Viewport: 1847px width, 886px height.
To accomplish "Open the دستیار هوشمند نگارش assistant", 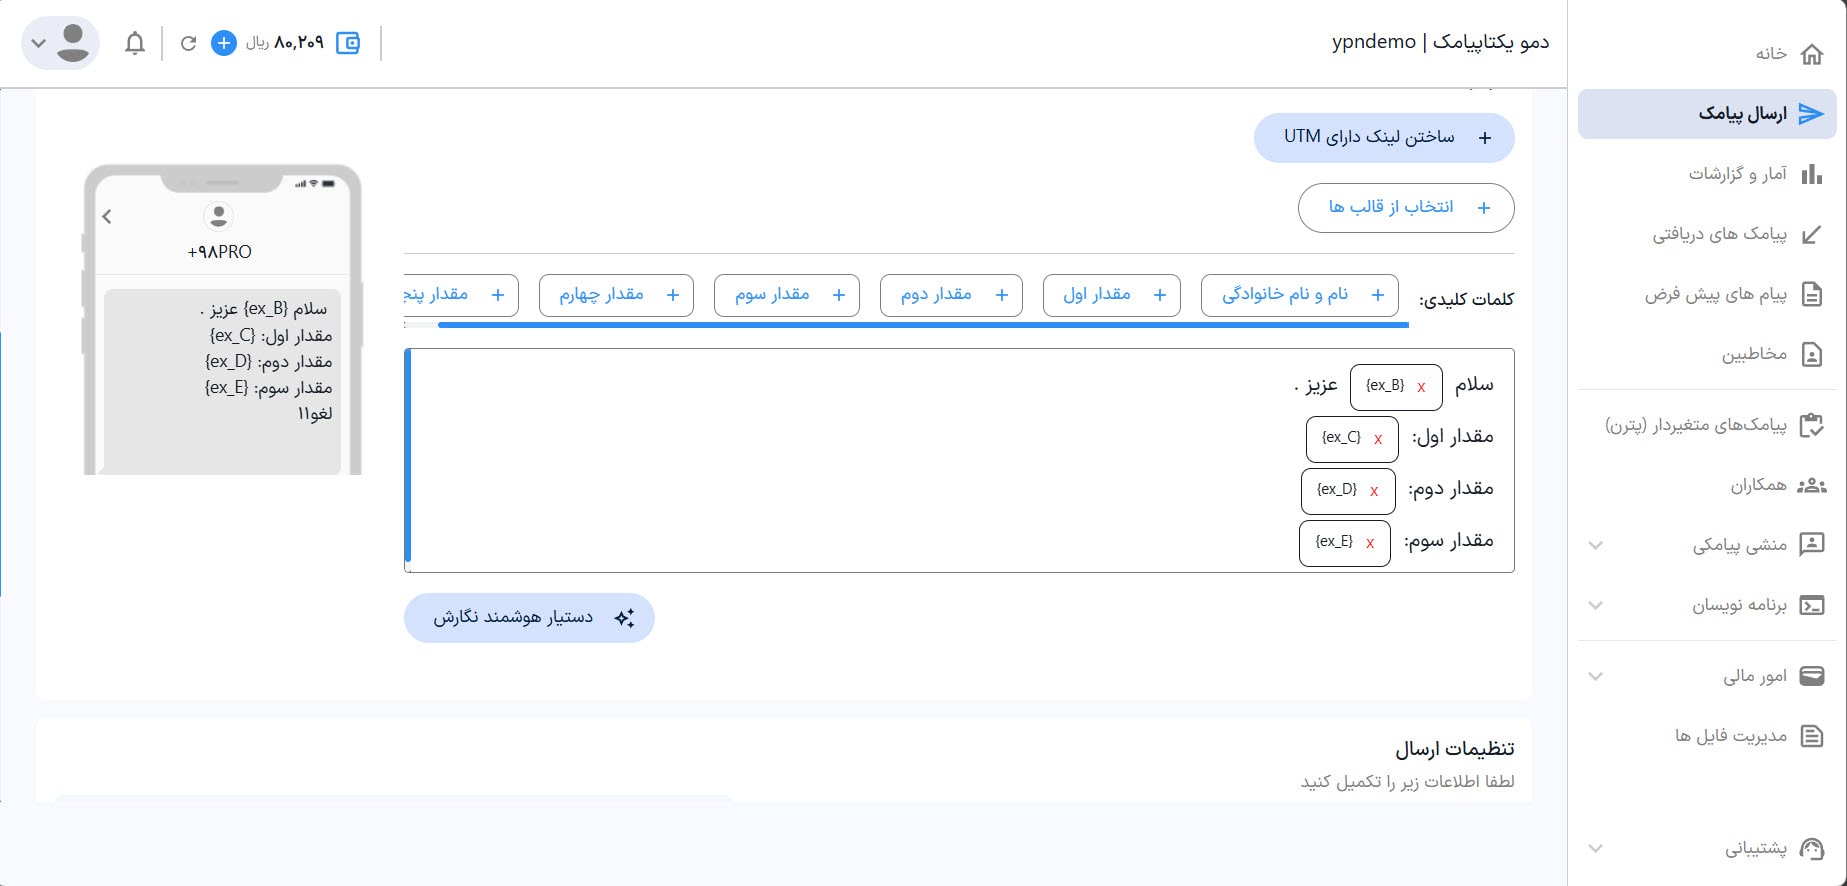I will [529, 618].
